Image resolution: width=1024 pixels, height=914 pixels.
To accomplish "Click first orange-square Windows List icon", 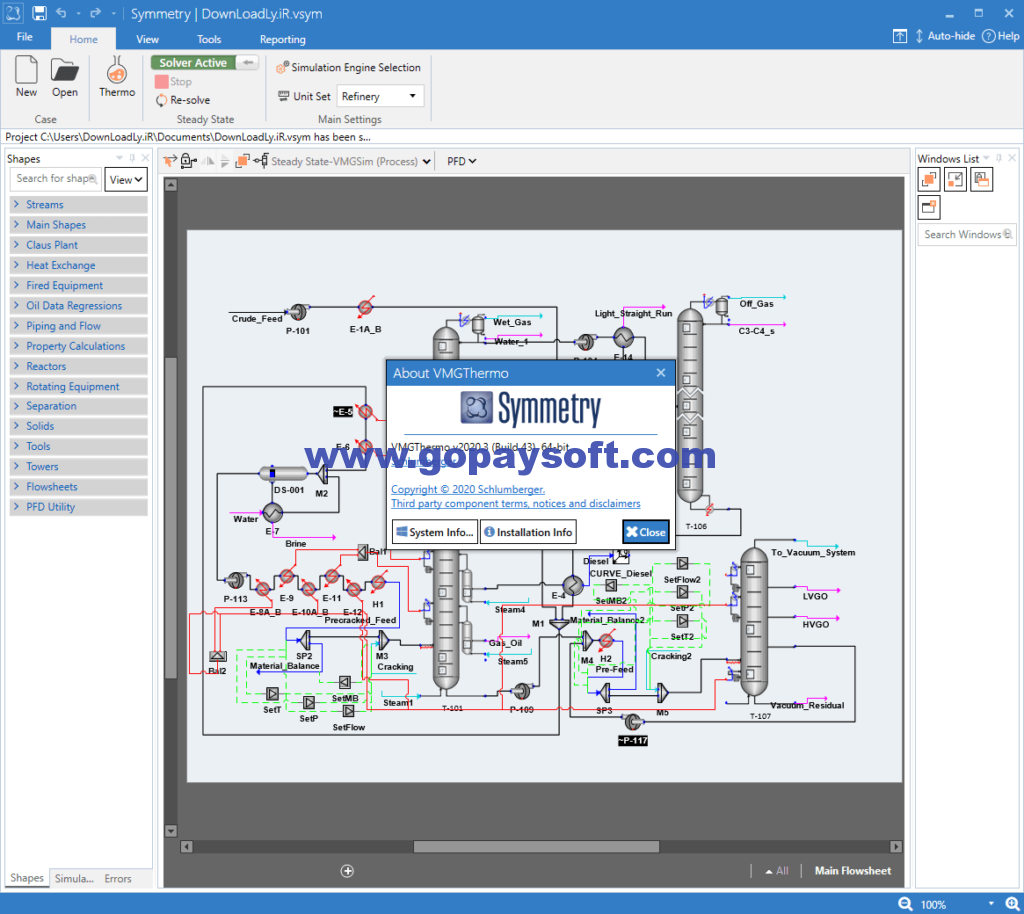I will point(929,180).
